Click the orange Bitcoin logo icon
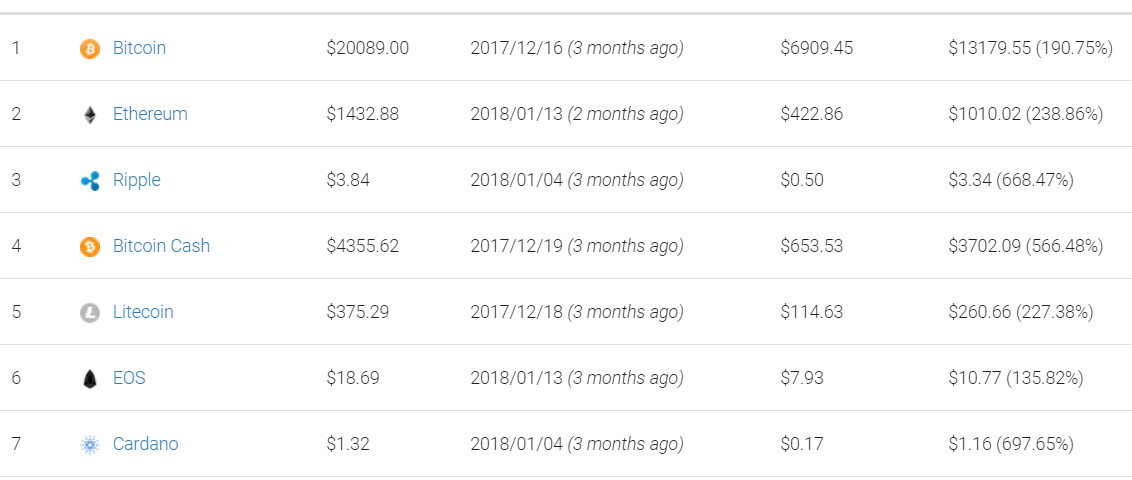Image resolution: width=1132 pixels, height=480 pixels. (90, 48)
